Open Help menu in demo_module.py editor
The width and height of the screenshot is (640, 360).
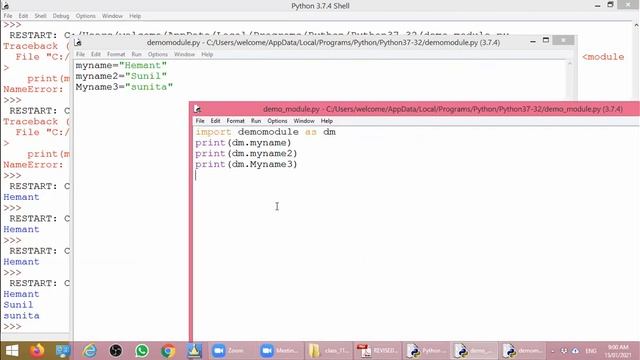click(x=326, y=121)
